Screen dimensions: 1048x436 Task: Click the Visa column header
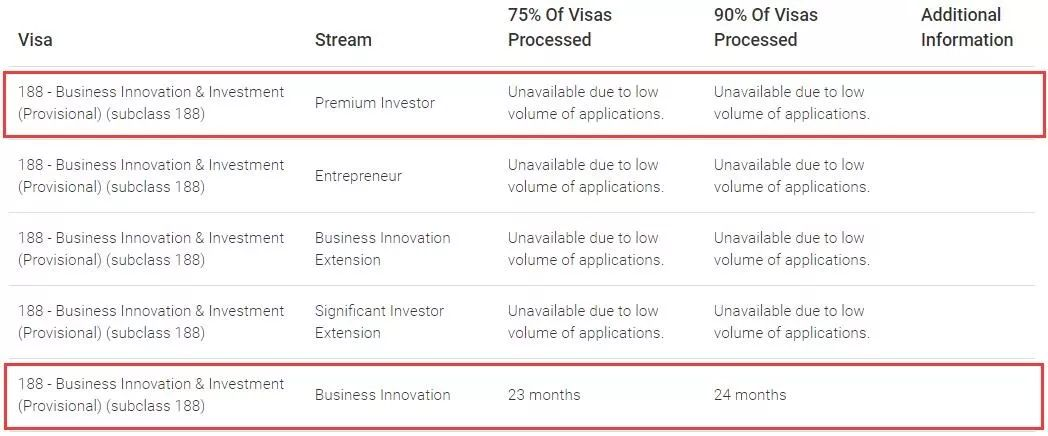35,40
